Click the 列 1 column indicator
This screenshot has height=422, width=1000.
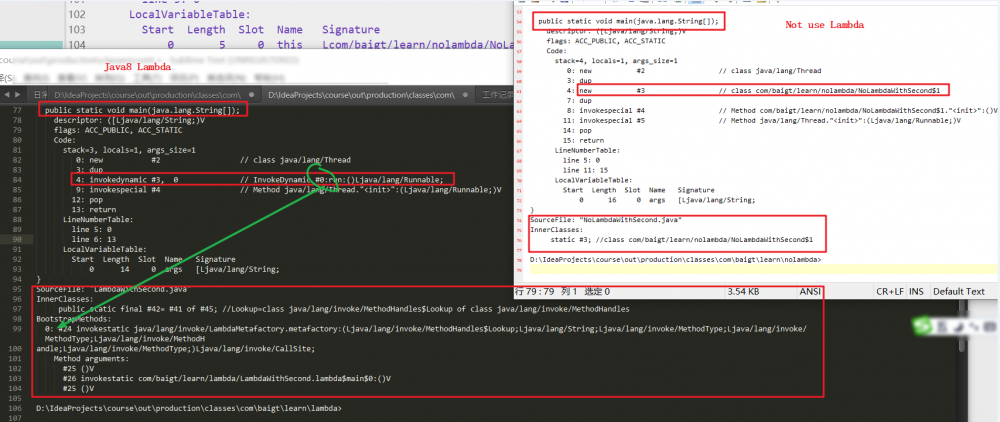tap(569, 291)
